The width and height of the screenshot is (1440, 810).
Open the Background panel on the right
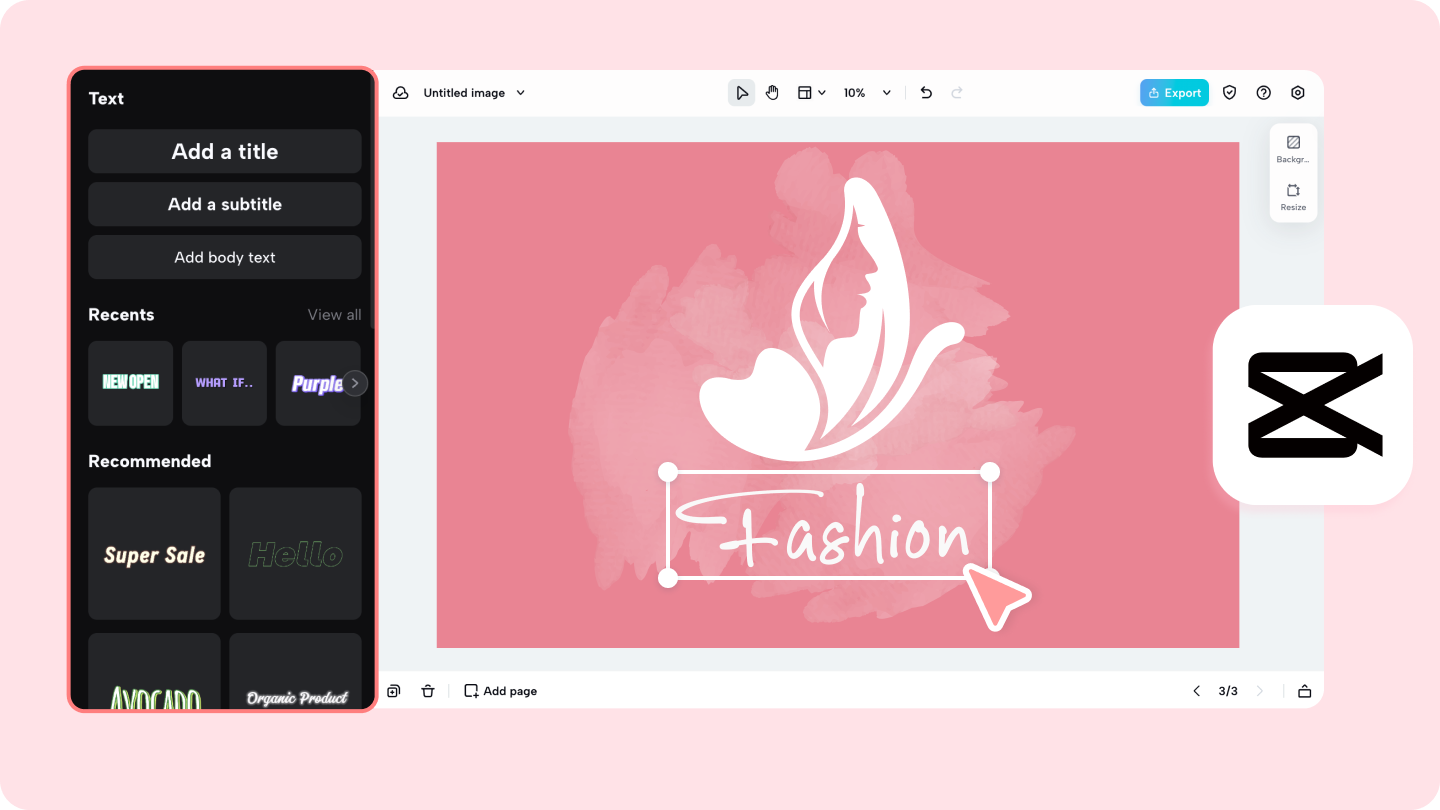(x=1293, y=147)
